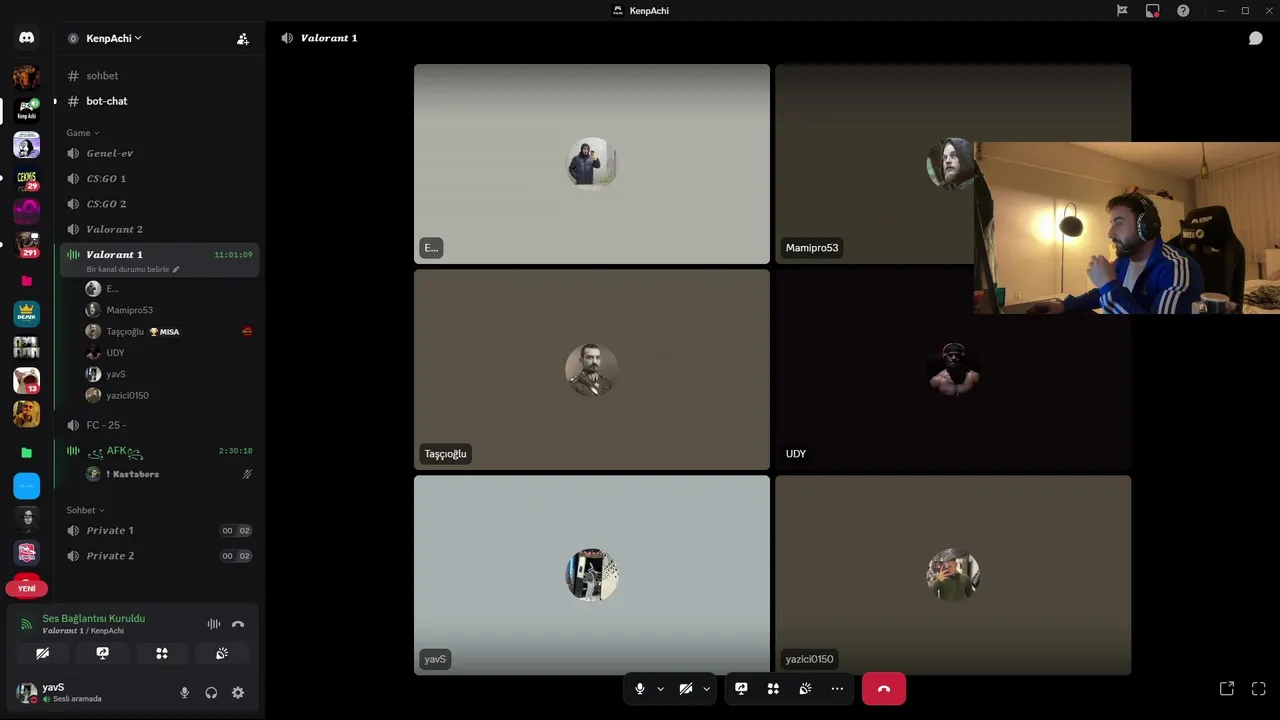Join the CS:GO 1 voice channel
1280x720 pixels.
[x=160, y=179]
